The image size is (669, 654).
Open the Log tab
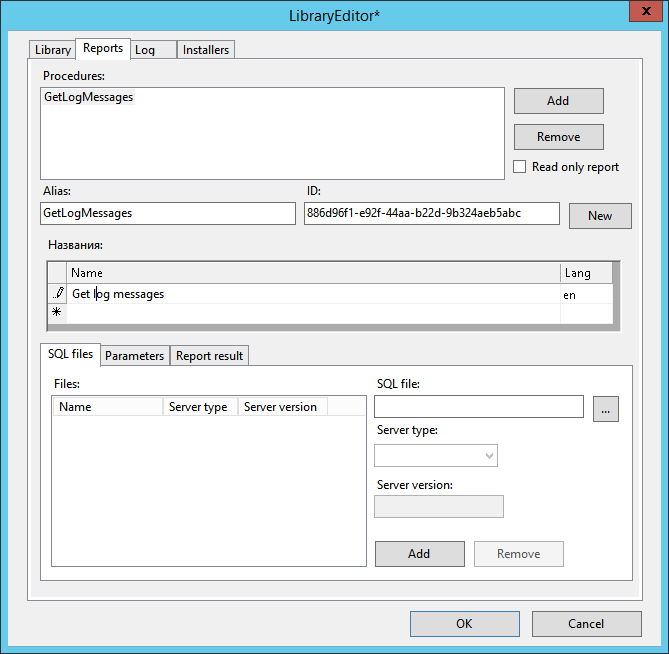(146, 49)
